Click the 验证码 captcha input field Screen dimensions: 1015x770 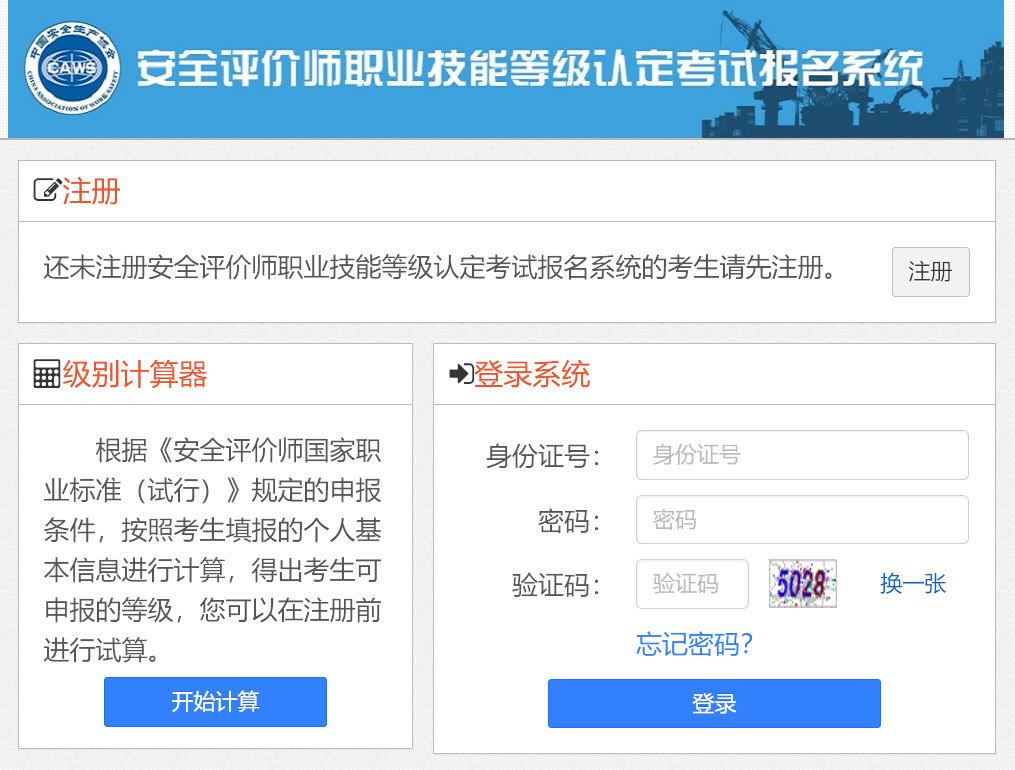tap(692, 583)
